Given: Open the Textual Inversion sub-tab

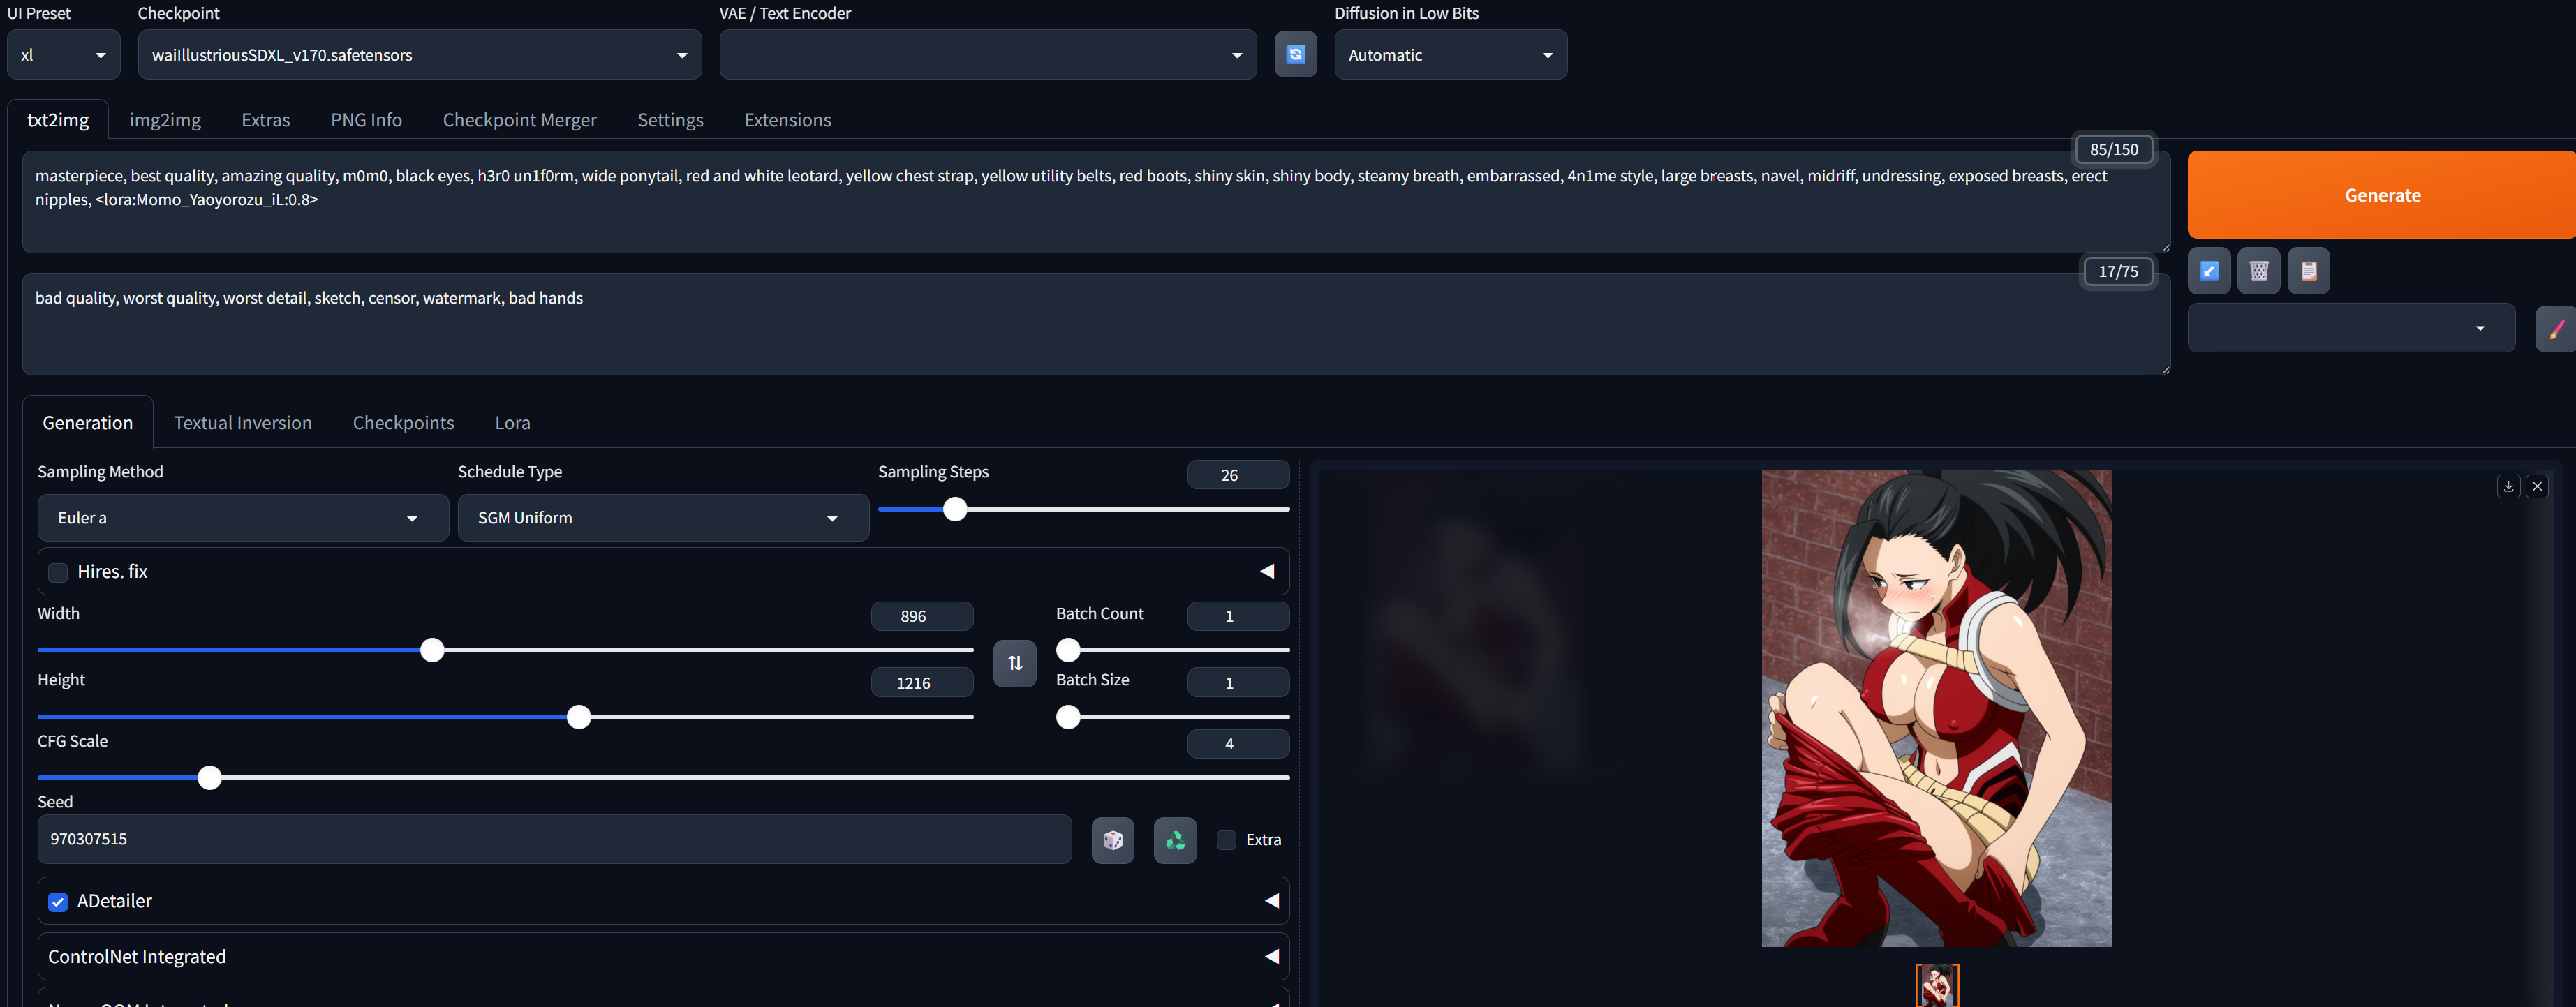Looking at the screenshot, I should point(243,423).
